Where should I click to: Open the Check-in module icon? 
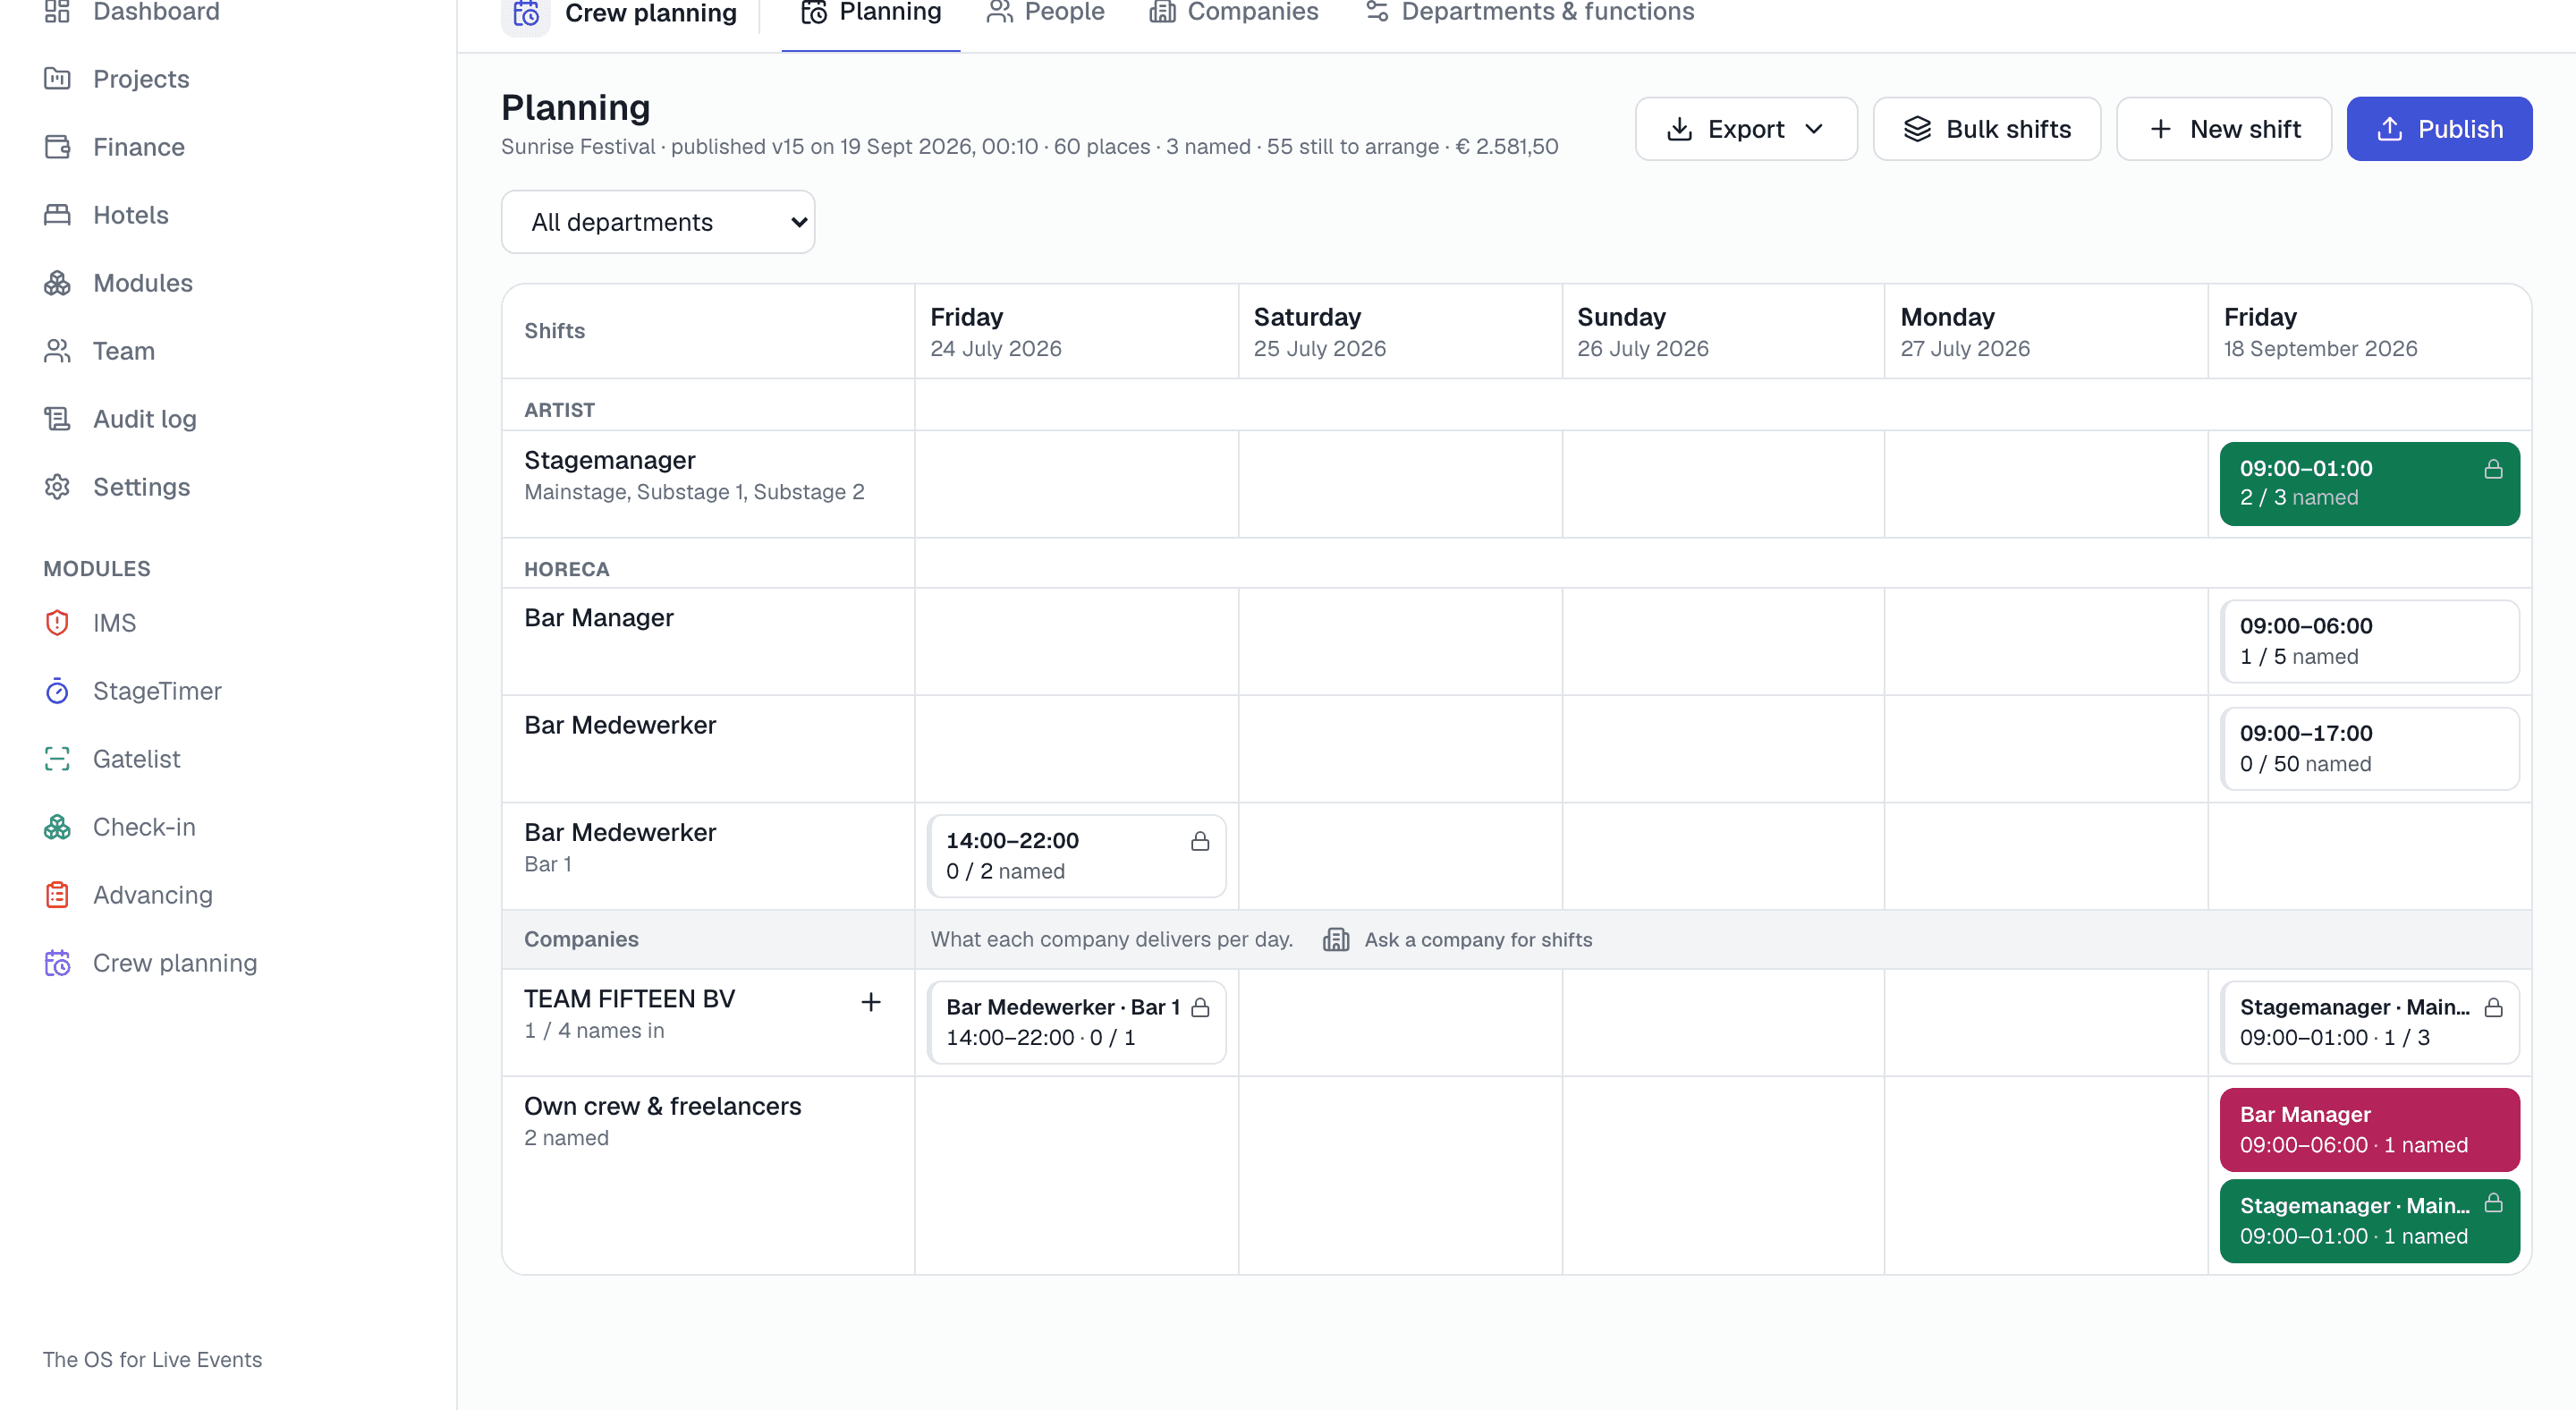[x=57, y=827]
